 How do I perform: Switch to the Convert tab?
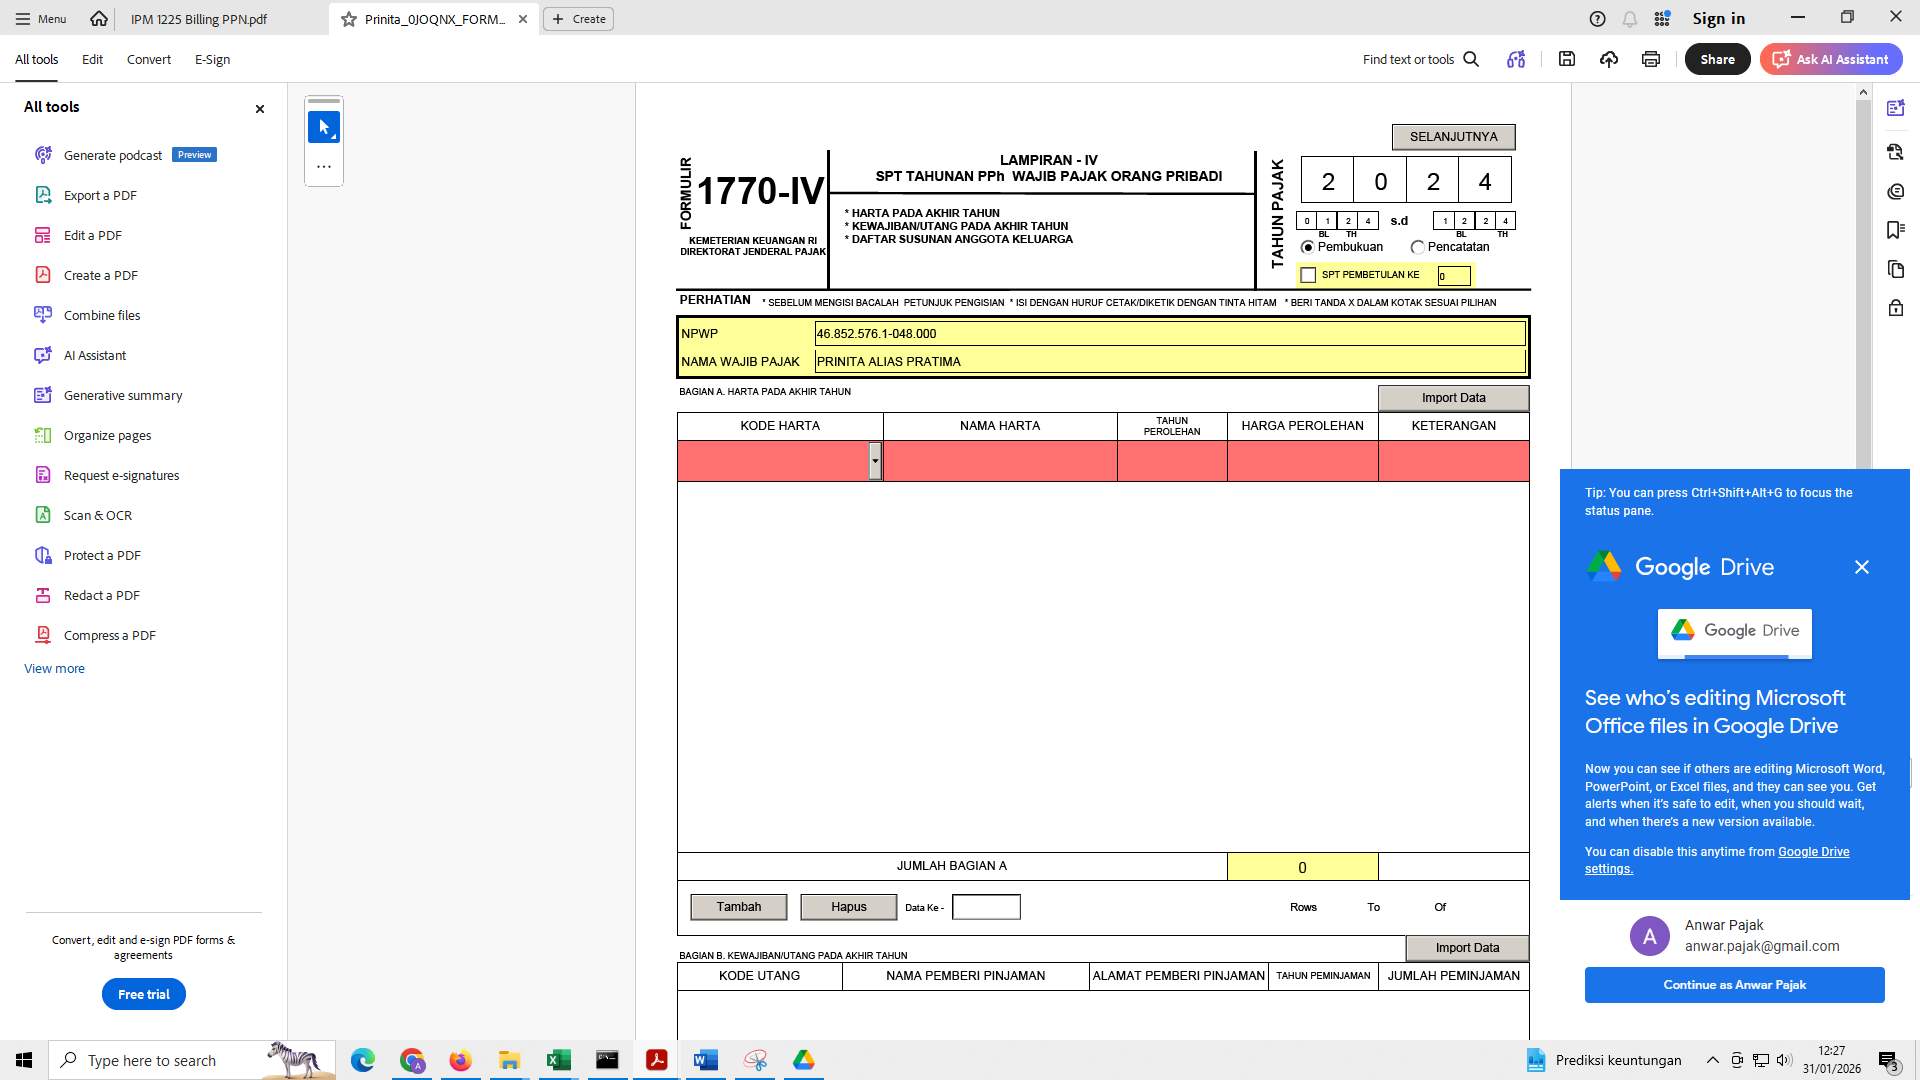point(148,59)
